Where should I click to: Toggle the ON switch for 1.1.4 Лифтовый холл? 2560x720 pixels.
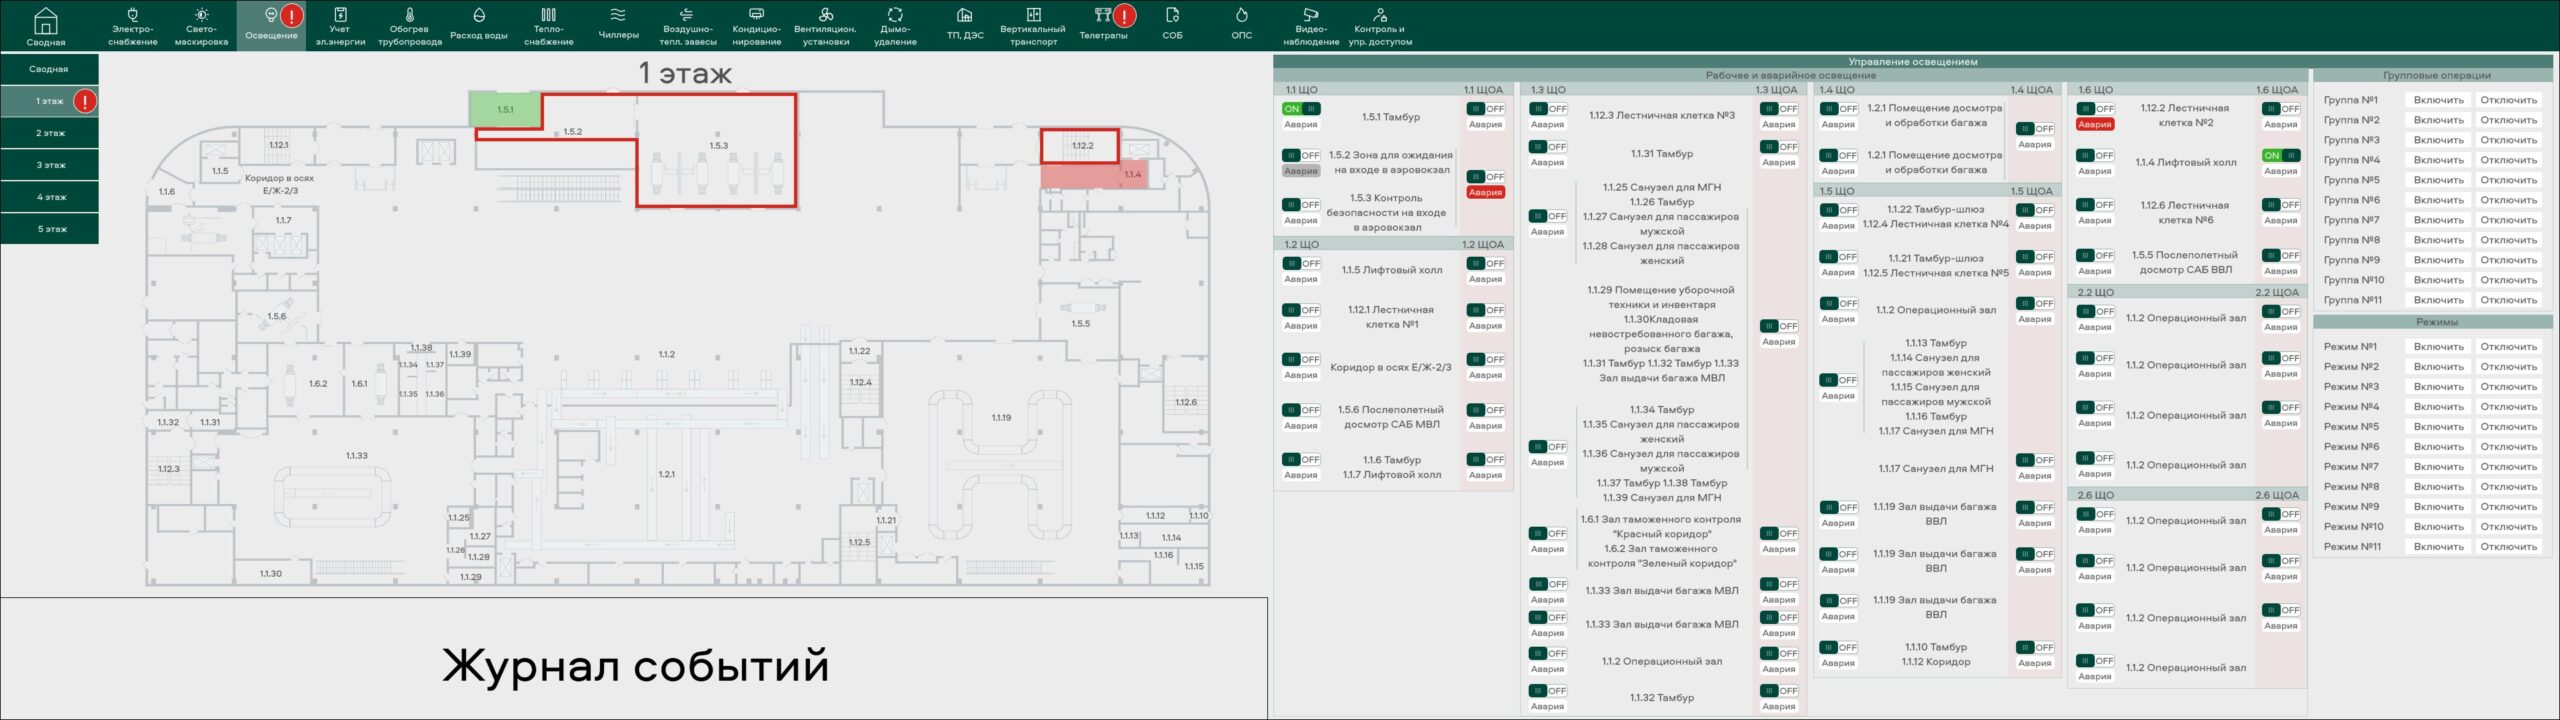click(x=2281, y=156)
